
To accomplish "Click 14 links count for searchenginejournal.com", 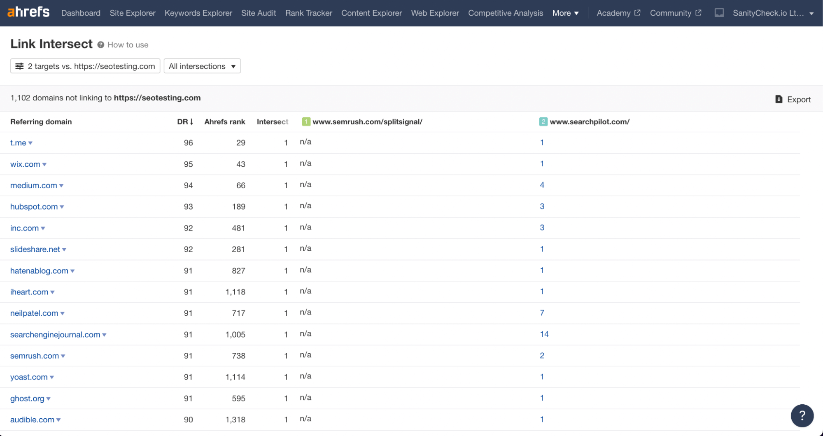I will pos(544,334).
